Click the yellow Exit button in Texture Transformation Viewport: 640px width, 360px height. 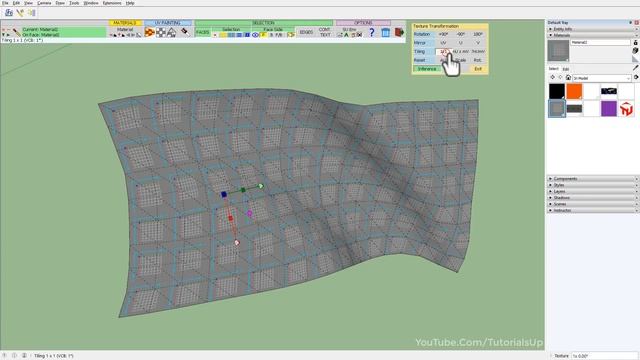[478, 69]
